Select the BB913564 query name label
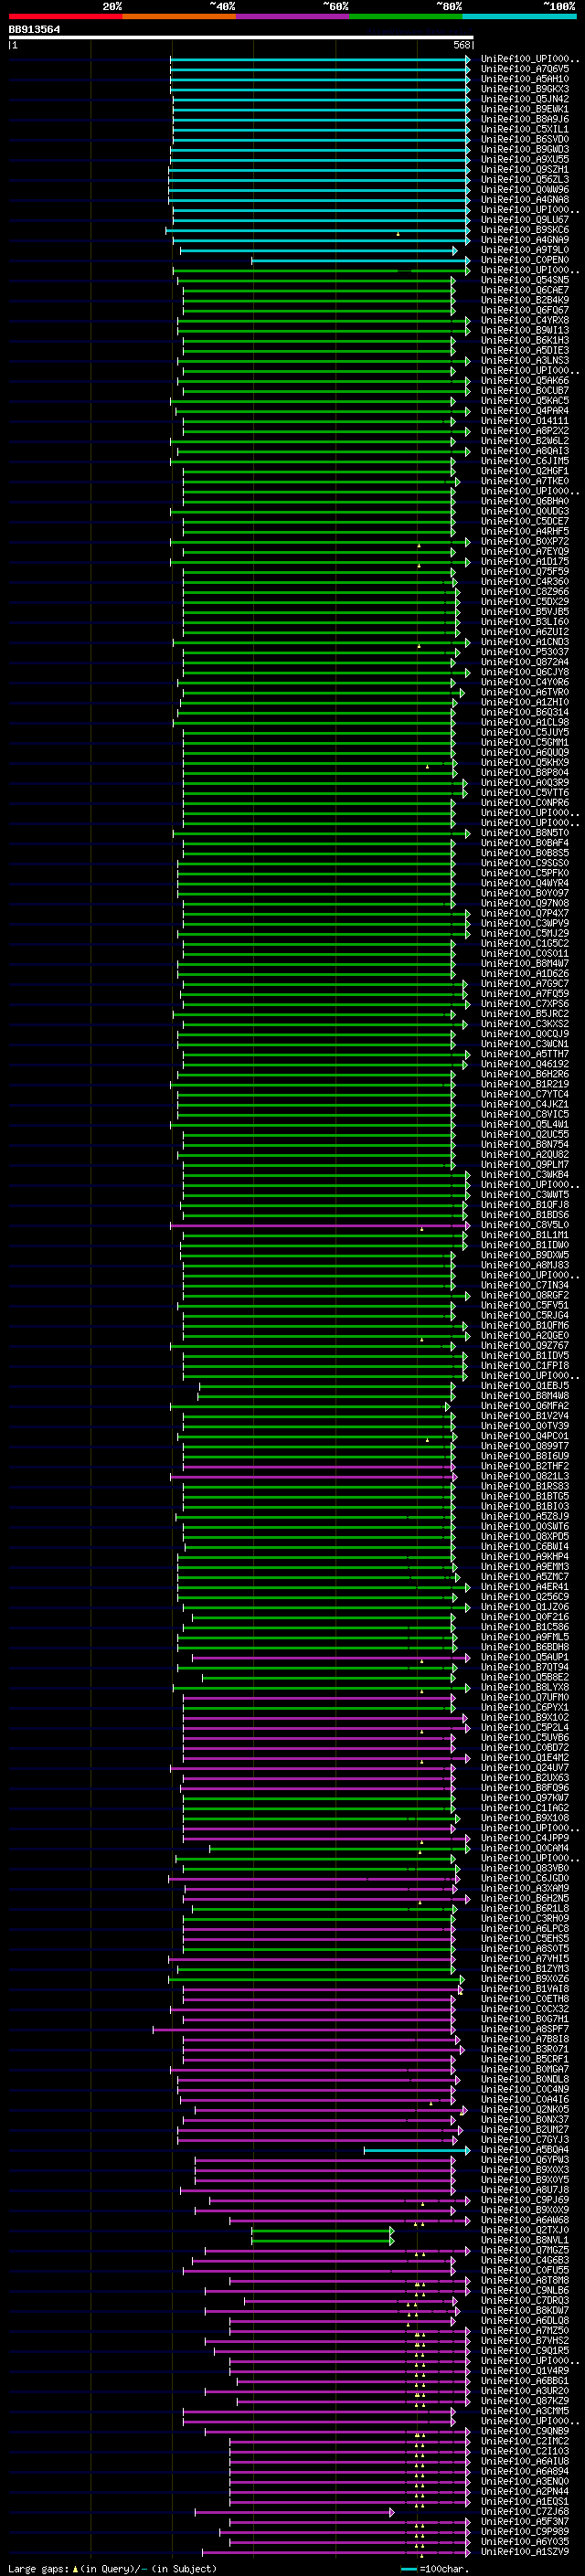 (x=34, y=30)
